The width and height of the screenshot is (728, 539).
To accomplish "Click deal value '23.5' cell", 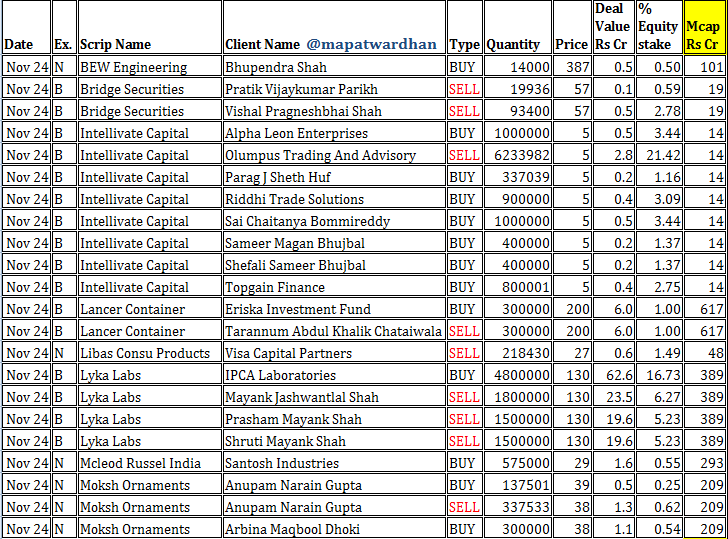I will tap(614, 397).
